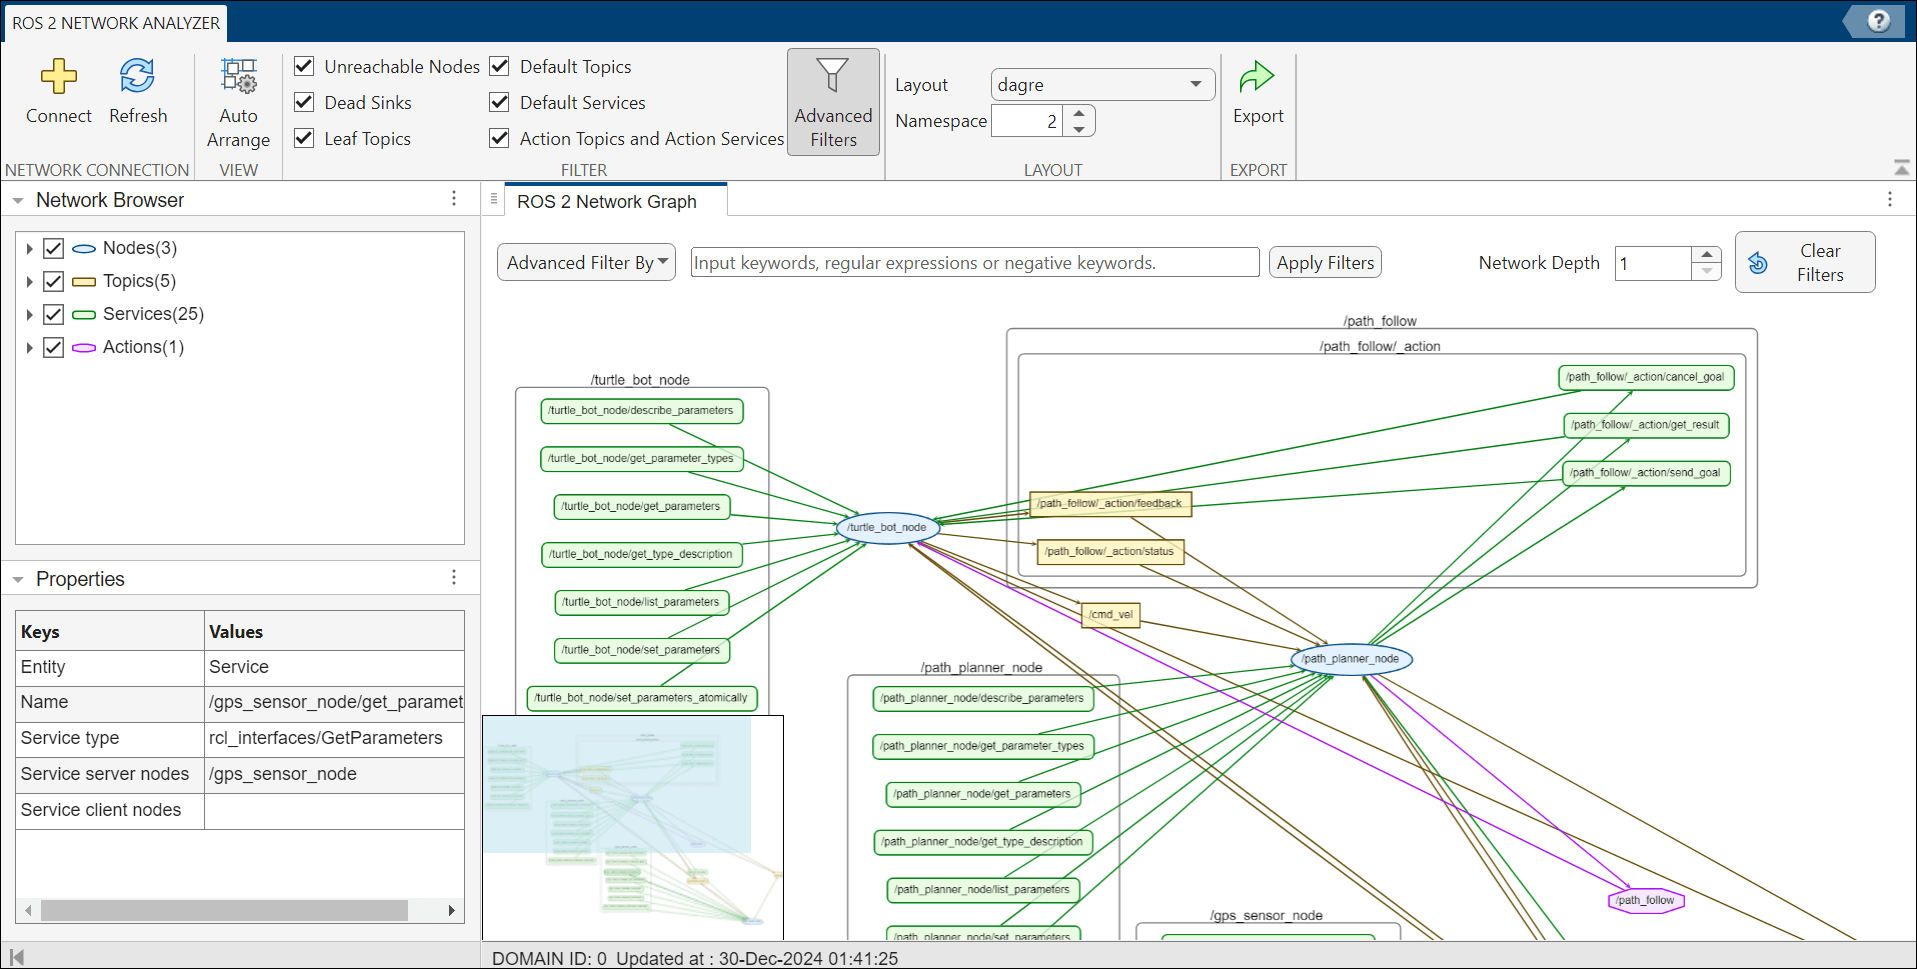Switch to ROS 2 Network Graph tab
Screen dimensions: 1917x969
coord(607,201)
